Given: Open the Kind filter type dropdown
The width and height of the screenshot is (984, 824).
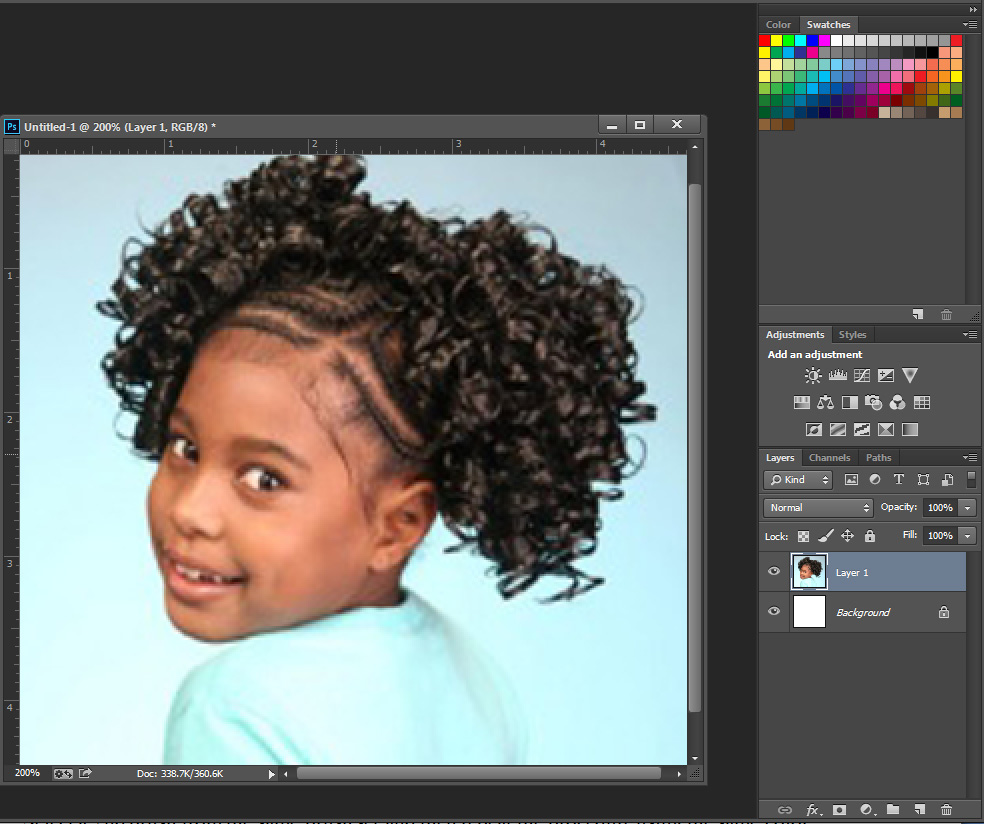Looking at the screenshot, I should 798,479.
